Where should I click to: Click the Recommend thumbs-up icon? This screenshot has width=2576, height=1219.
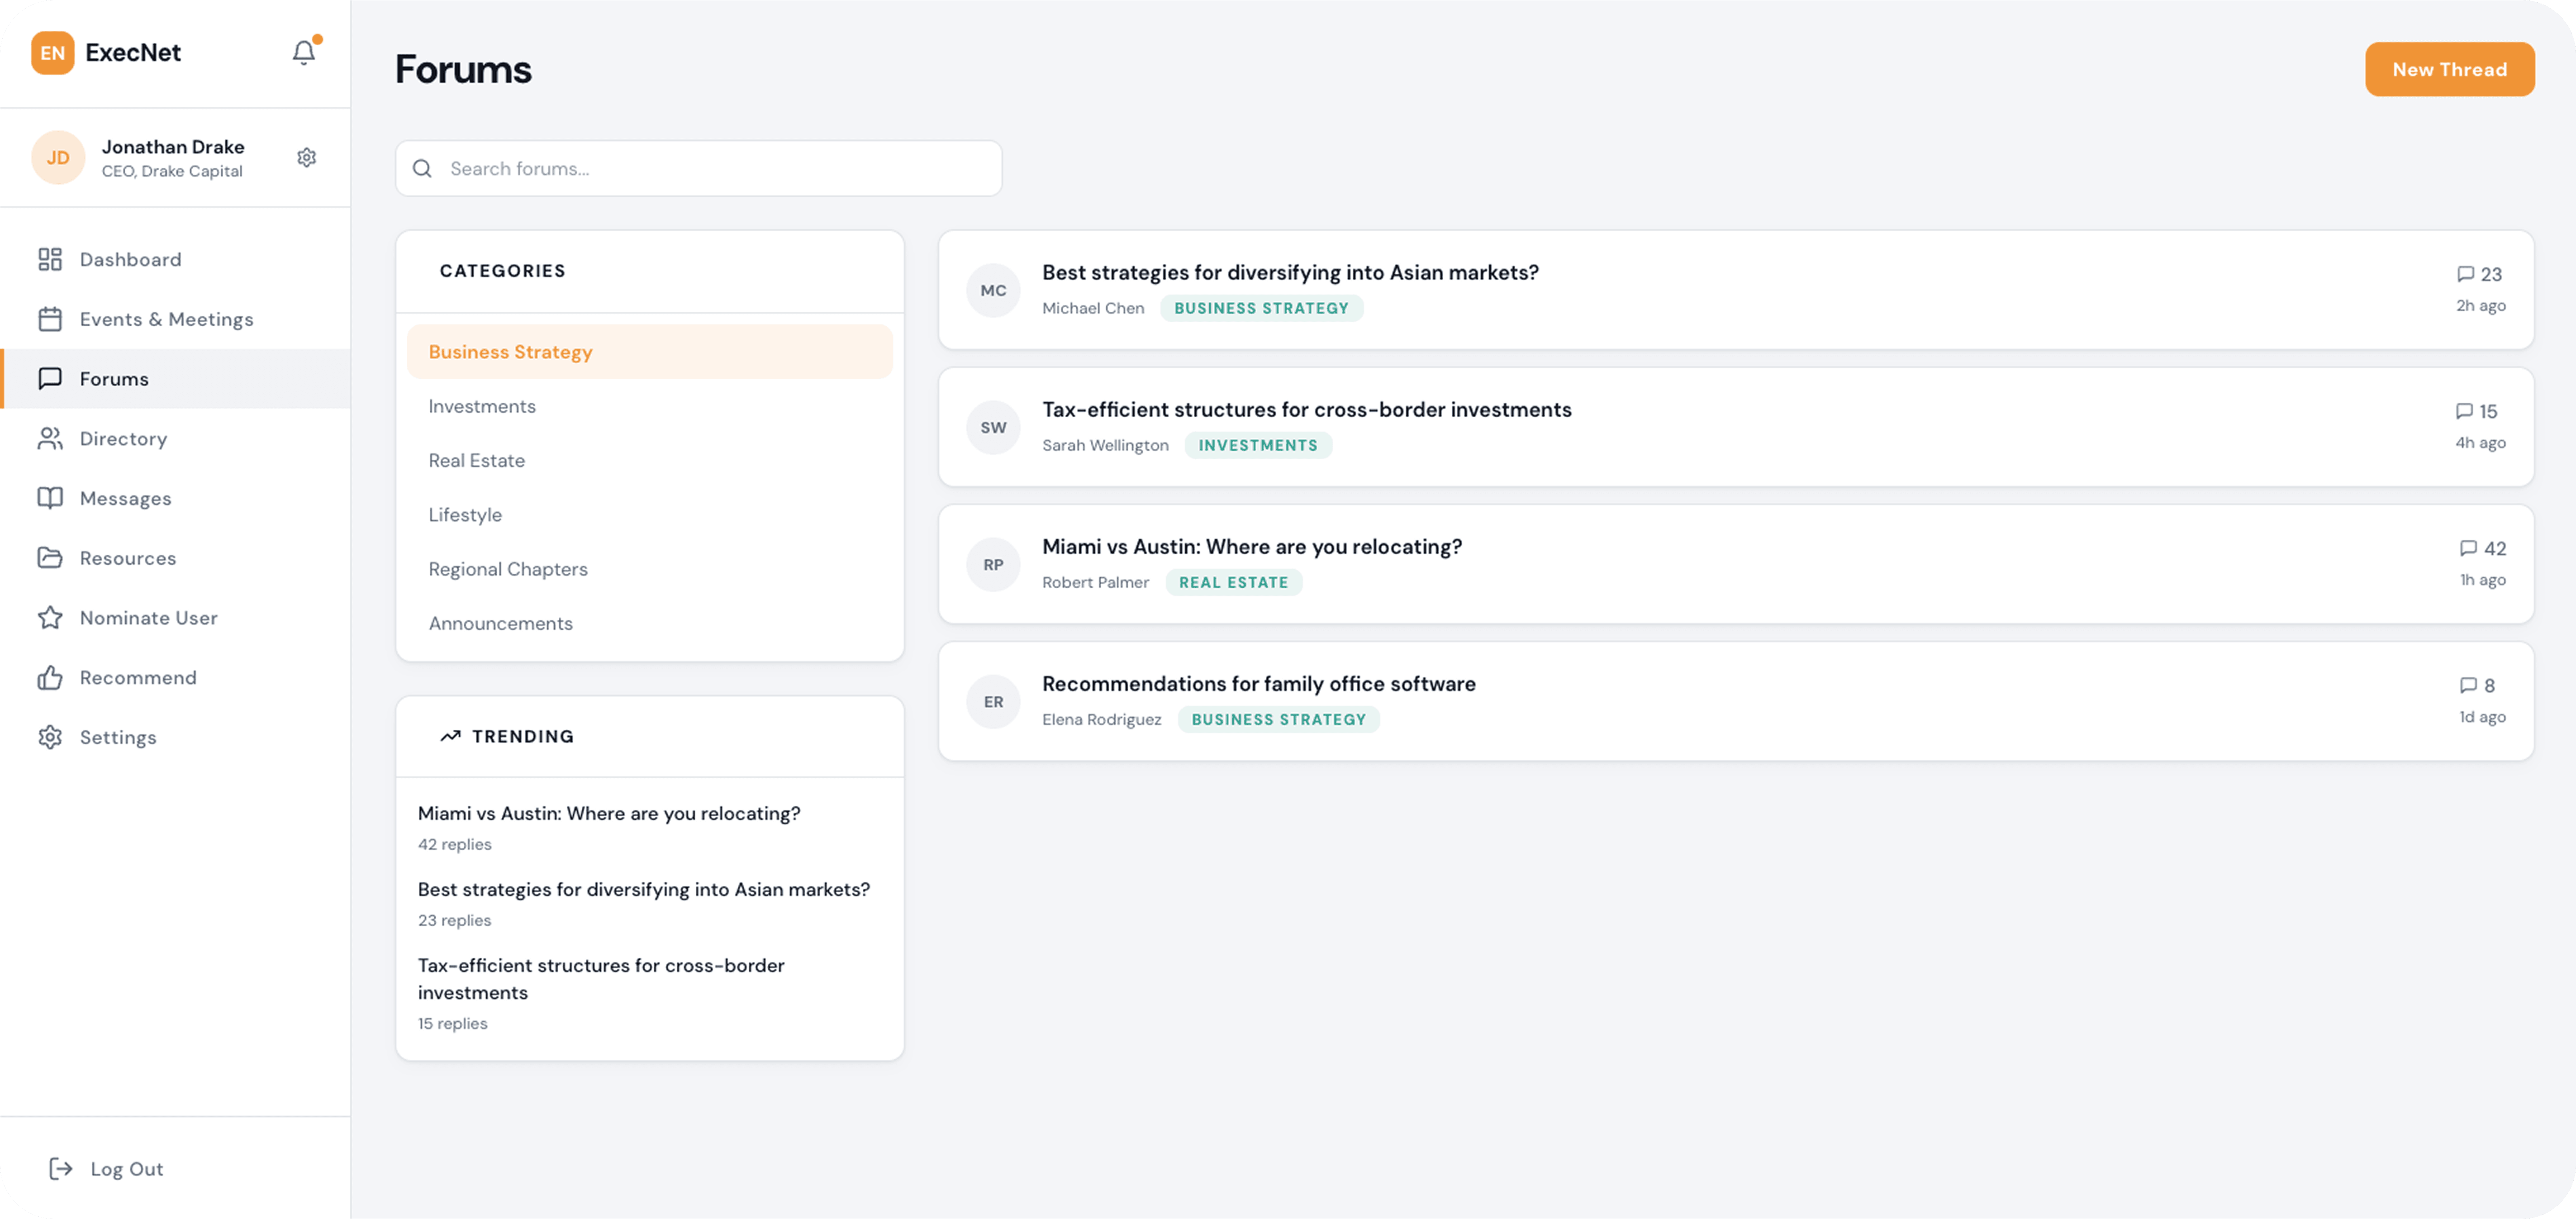(x=50, y=678)
